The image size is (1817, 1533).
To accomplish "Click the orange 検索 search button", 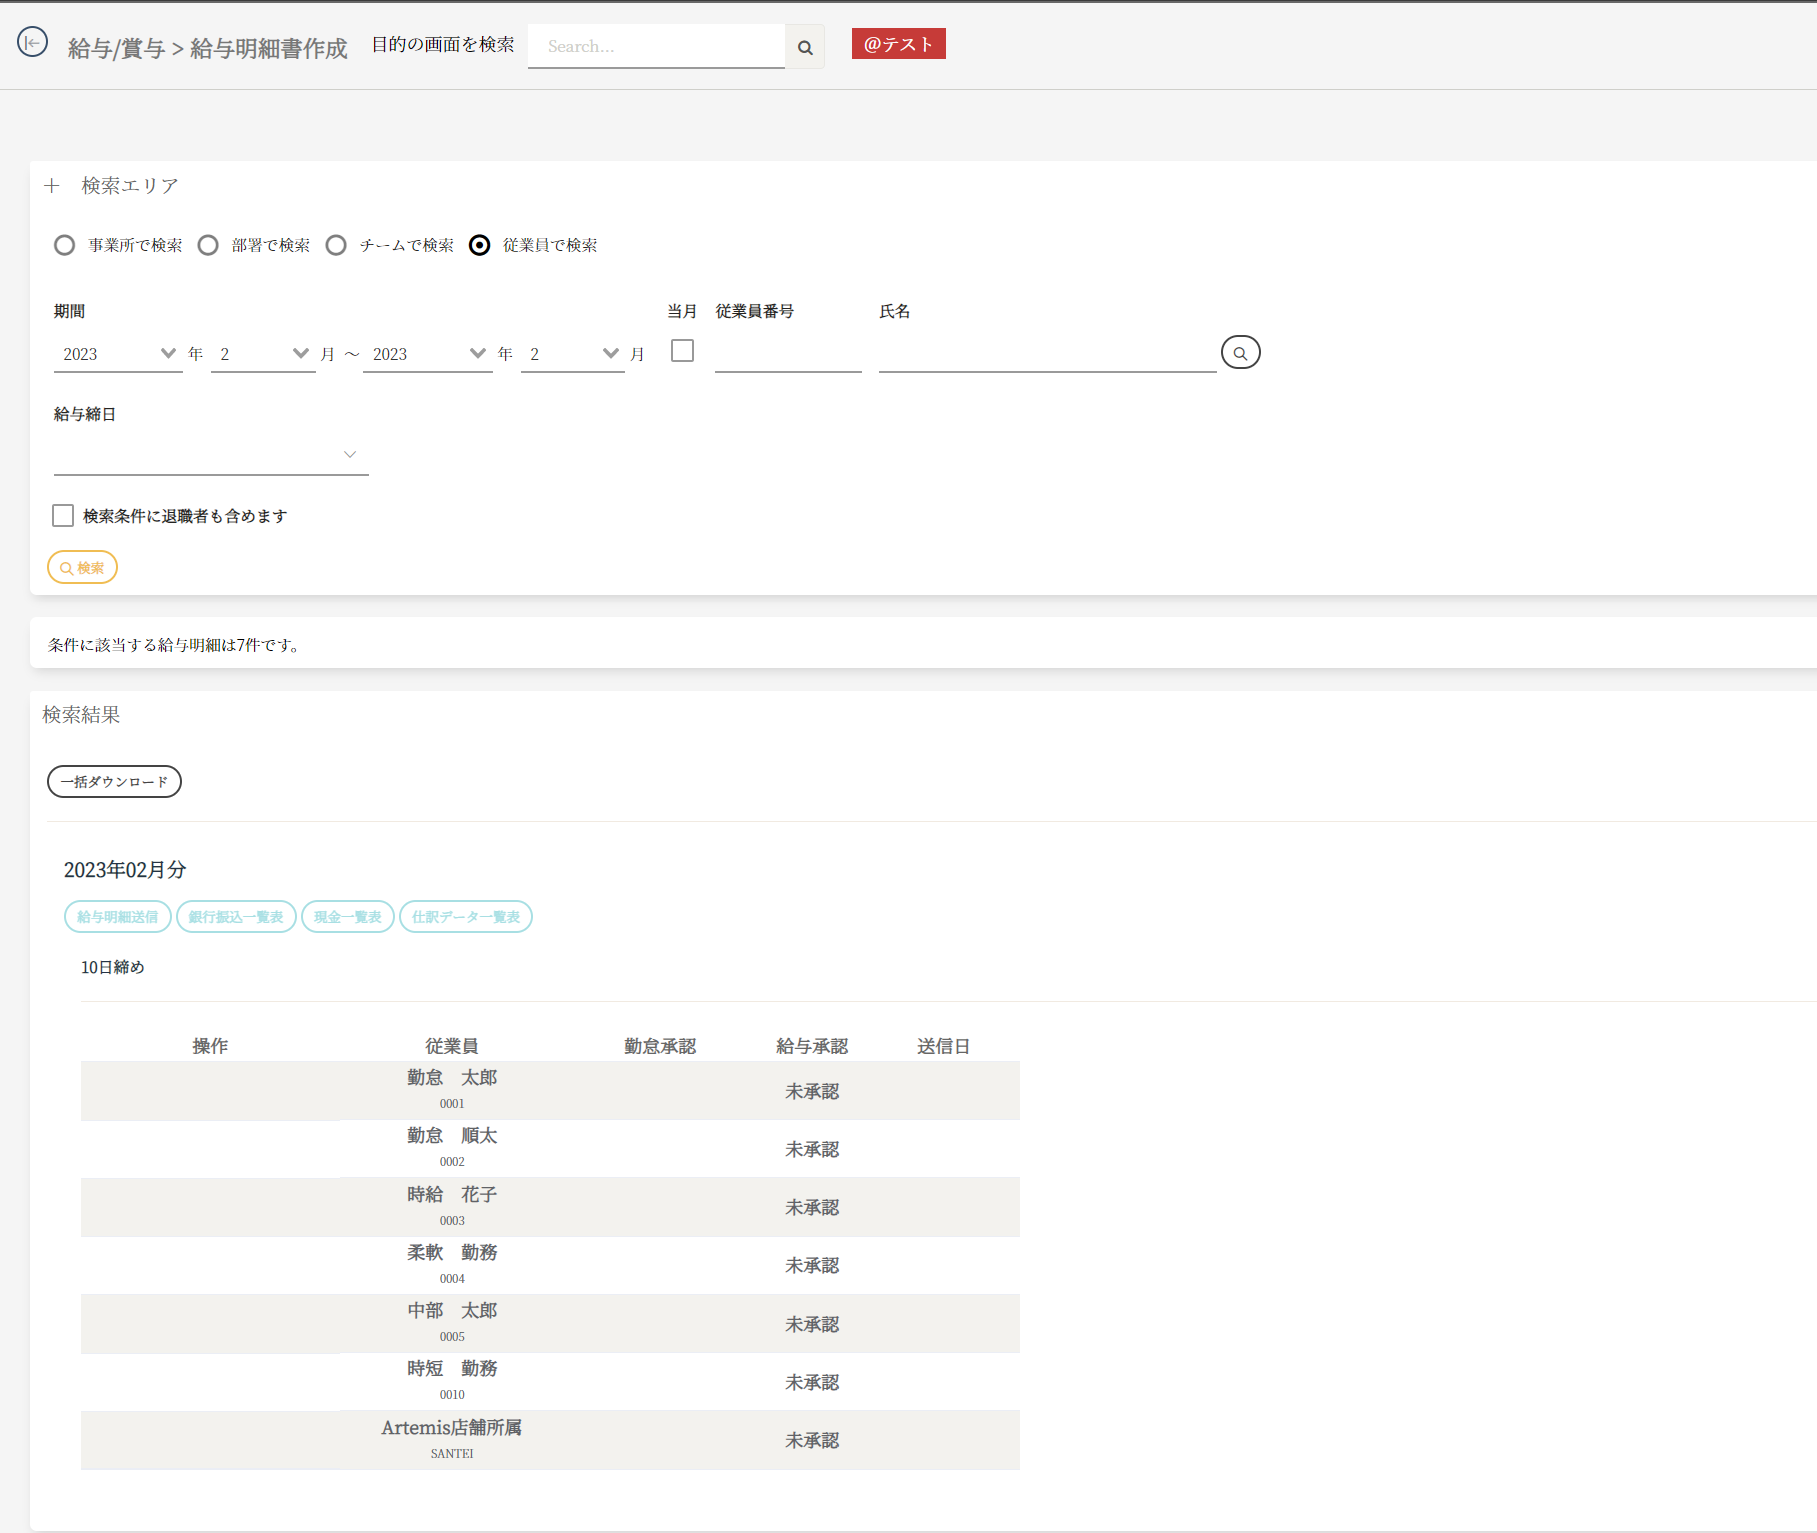I will click(82, 568).
